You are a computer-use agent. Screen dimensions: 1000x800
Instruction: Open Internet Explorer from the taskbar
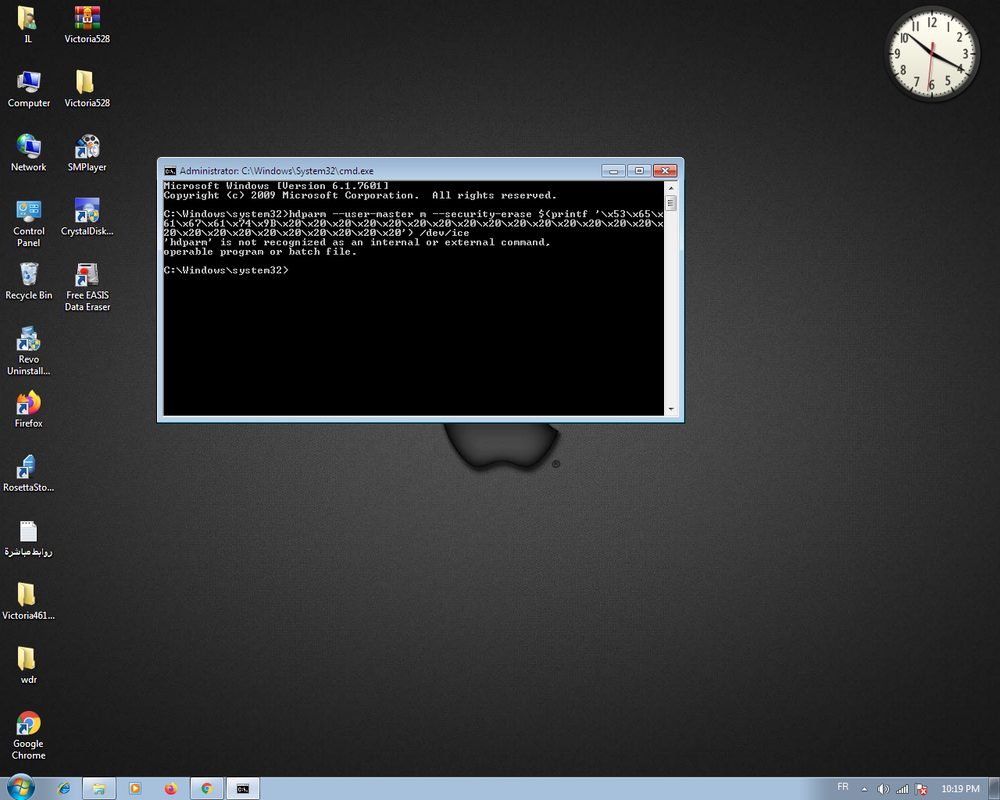[64, 789]
